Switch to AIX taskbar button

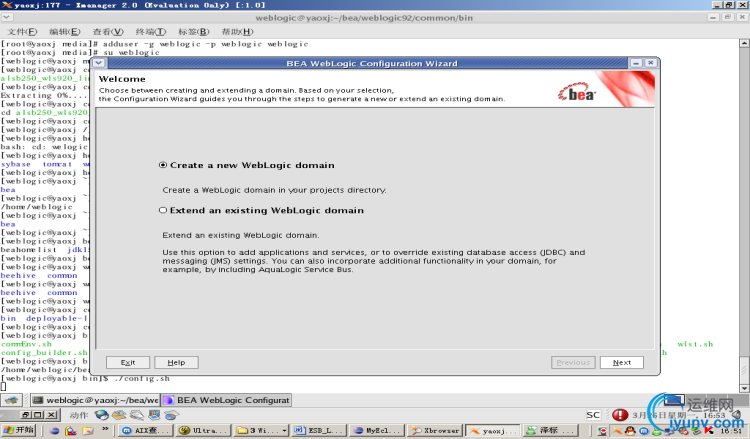pyautogui.click(x=146, y=430)
